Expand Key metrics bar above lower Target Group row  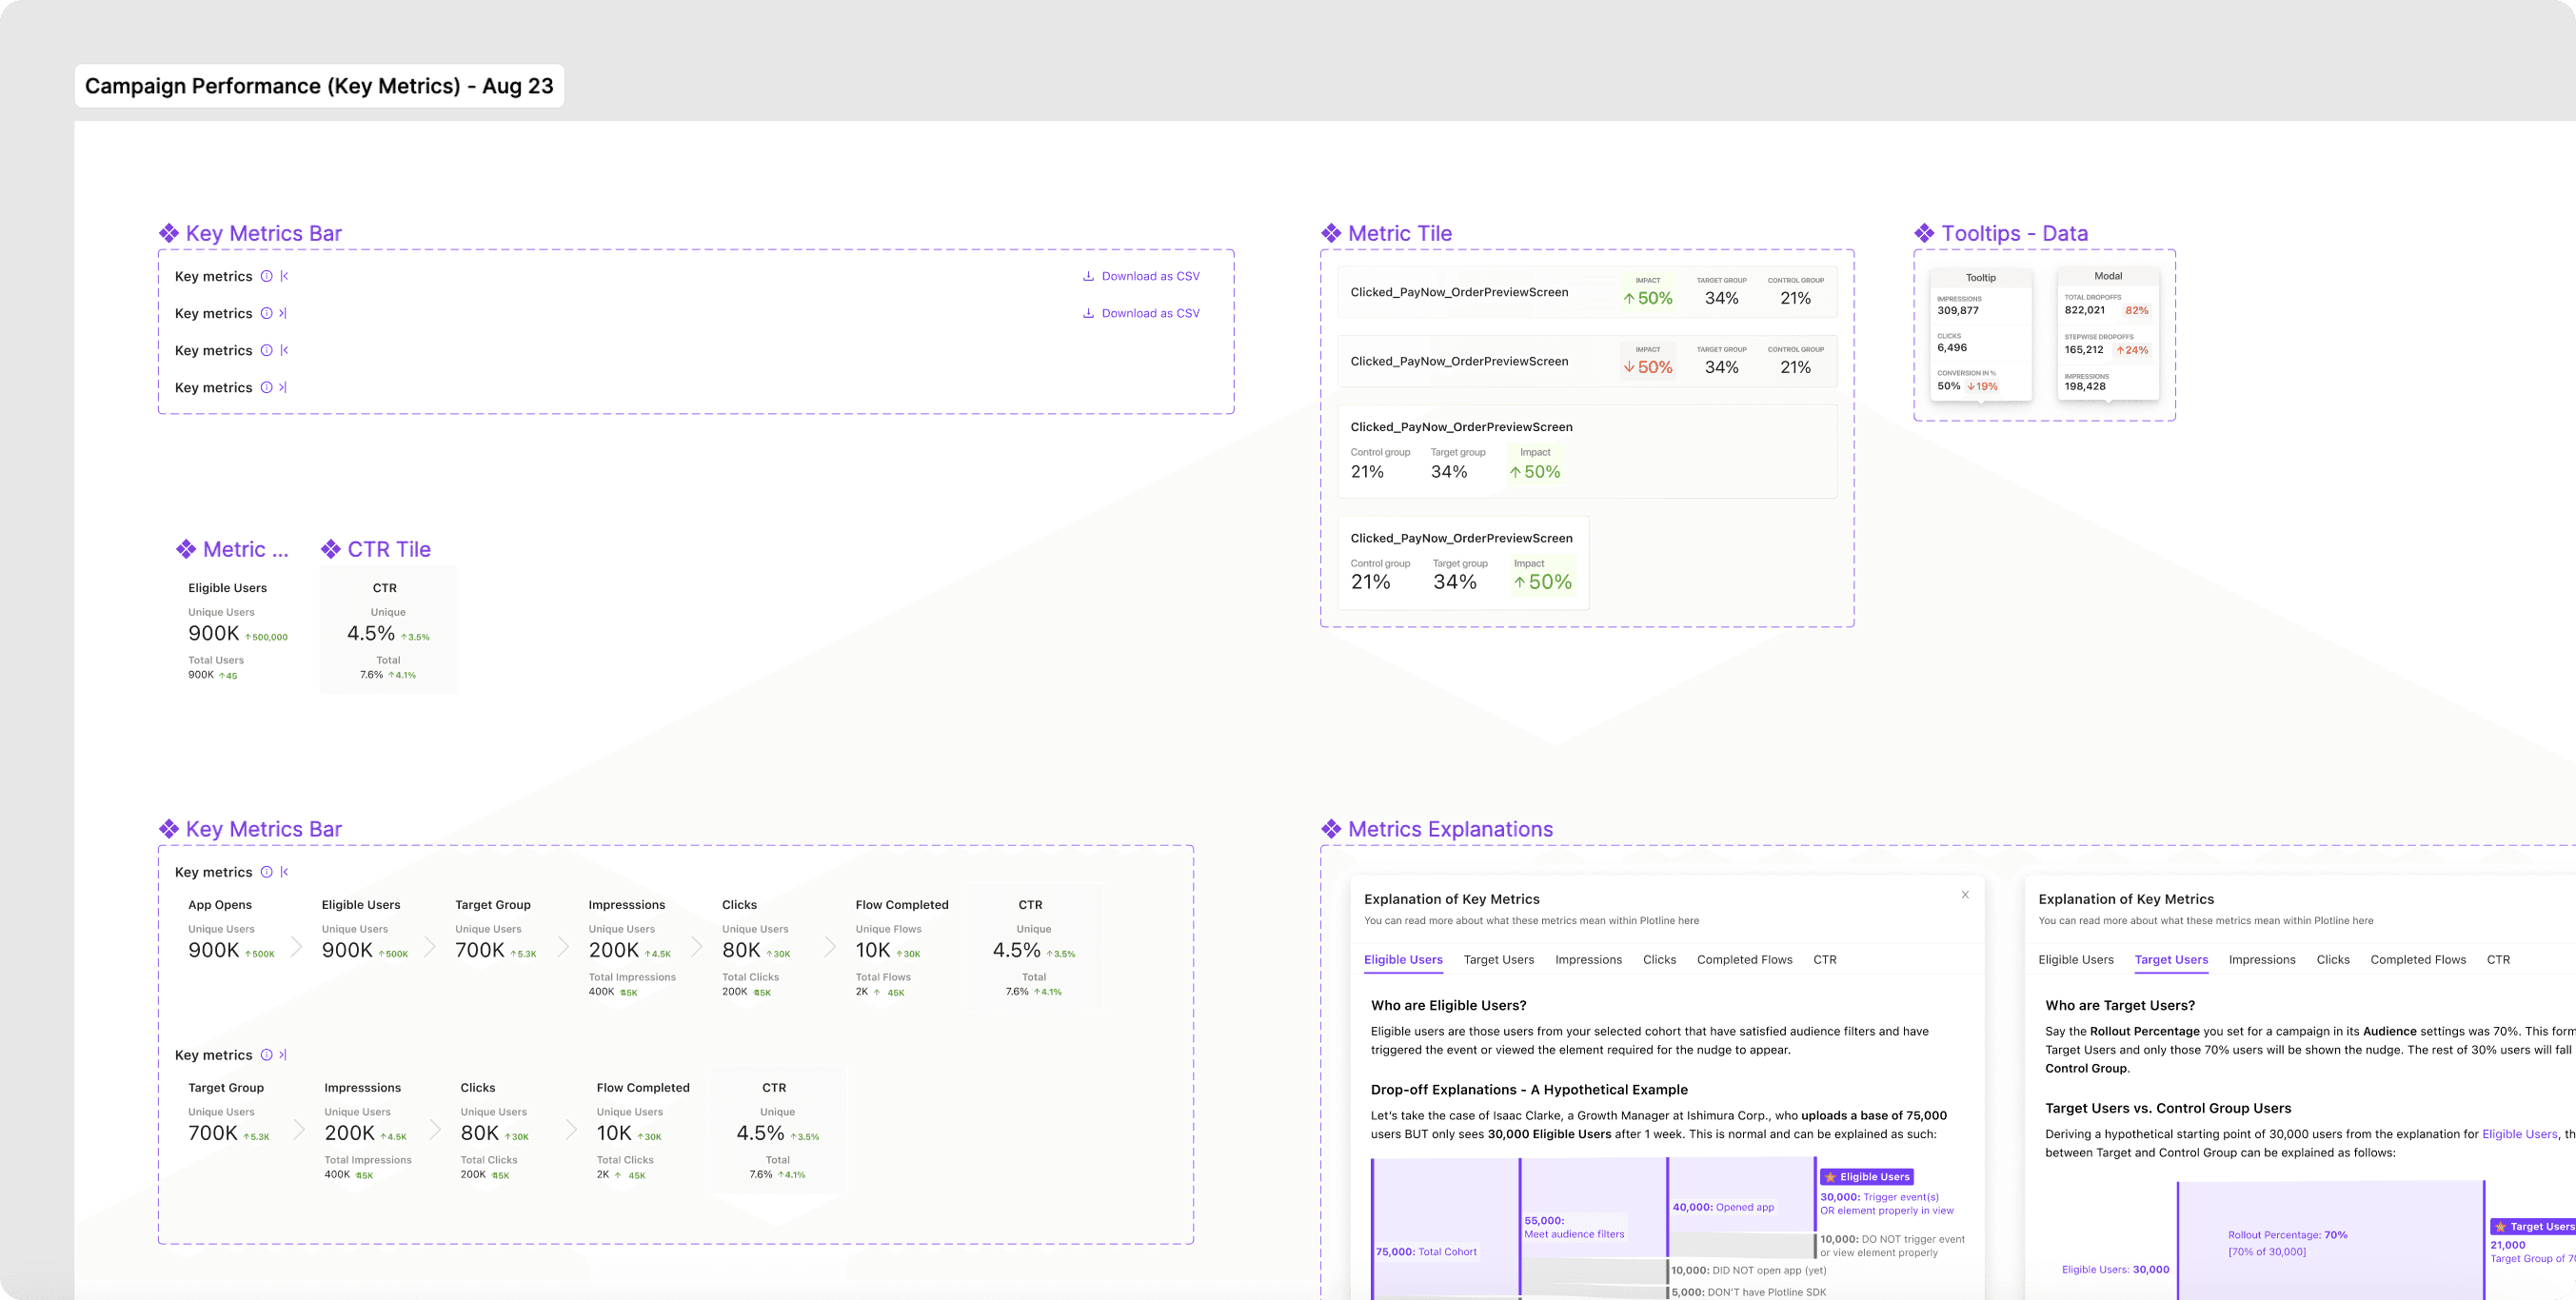pyautogui.click(x=283, y=1055)
